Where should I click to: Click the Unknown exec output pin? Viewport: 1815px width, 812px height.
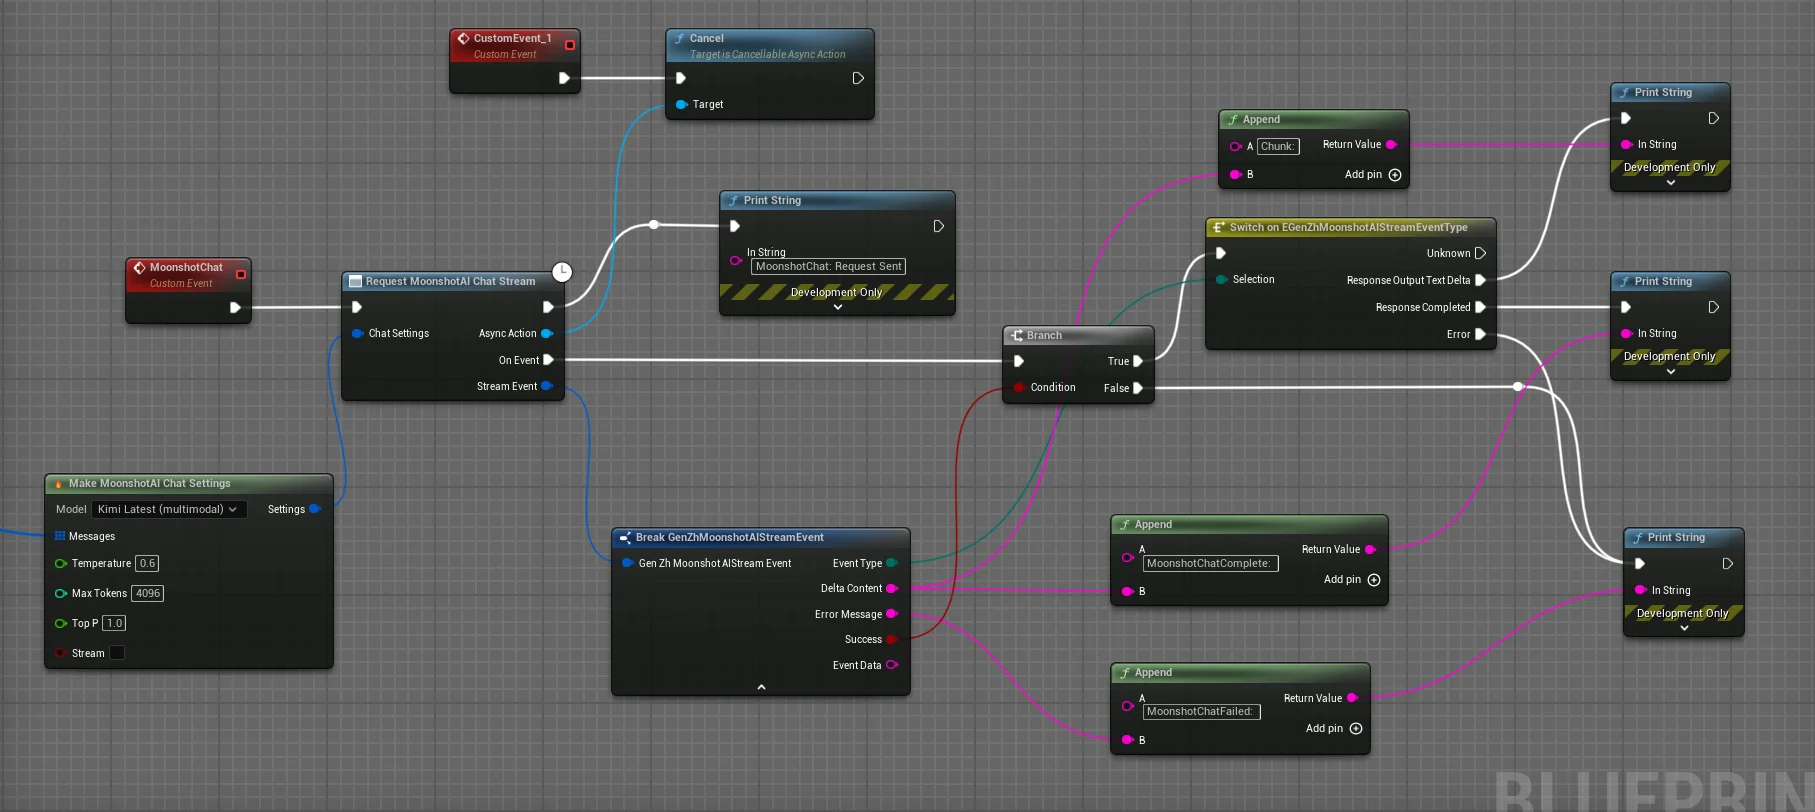[x=1481, y=253]
